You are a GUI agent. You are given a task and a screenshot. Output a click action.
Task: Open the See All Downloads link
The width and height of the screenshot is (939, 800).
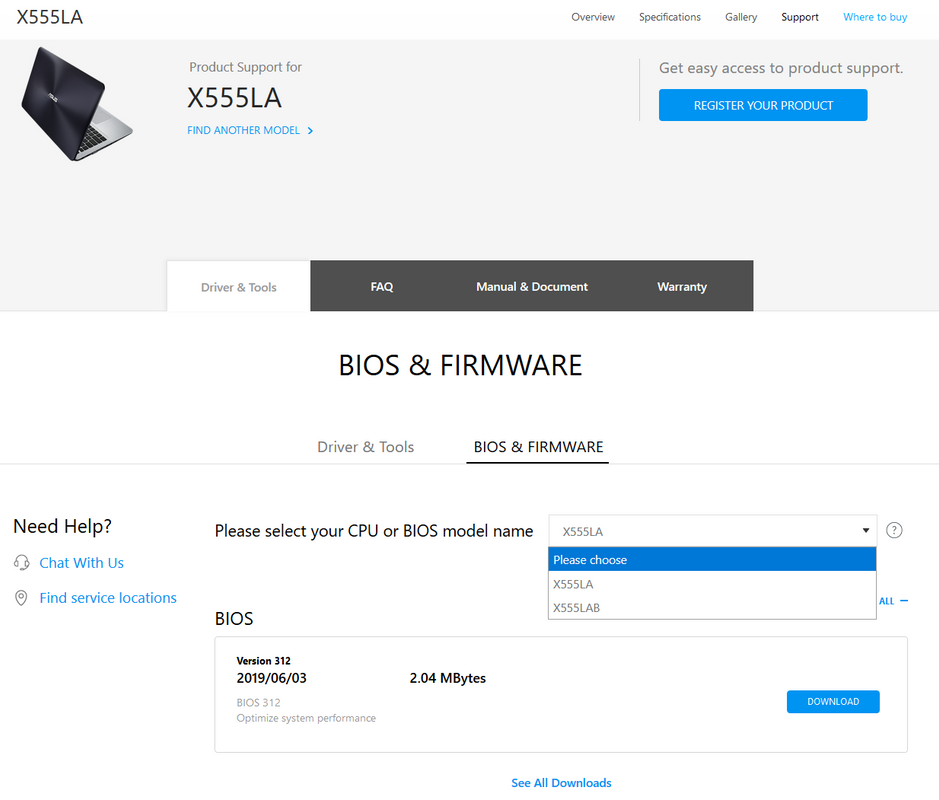coord(561,783)
